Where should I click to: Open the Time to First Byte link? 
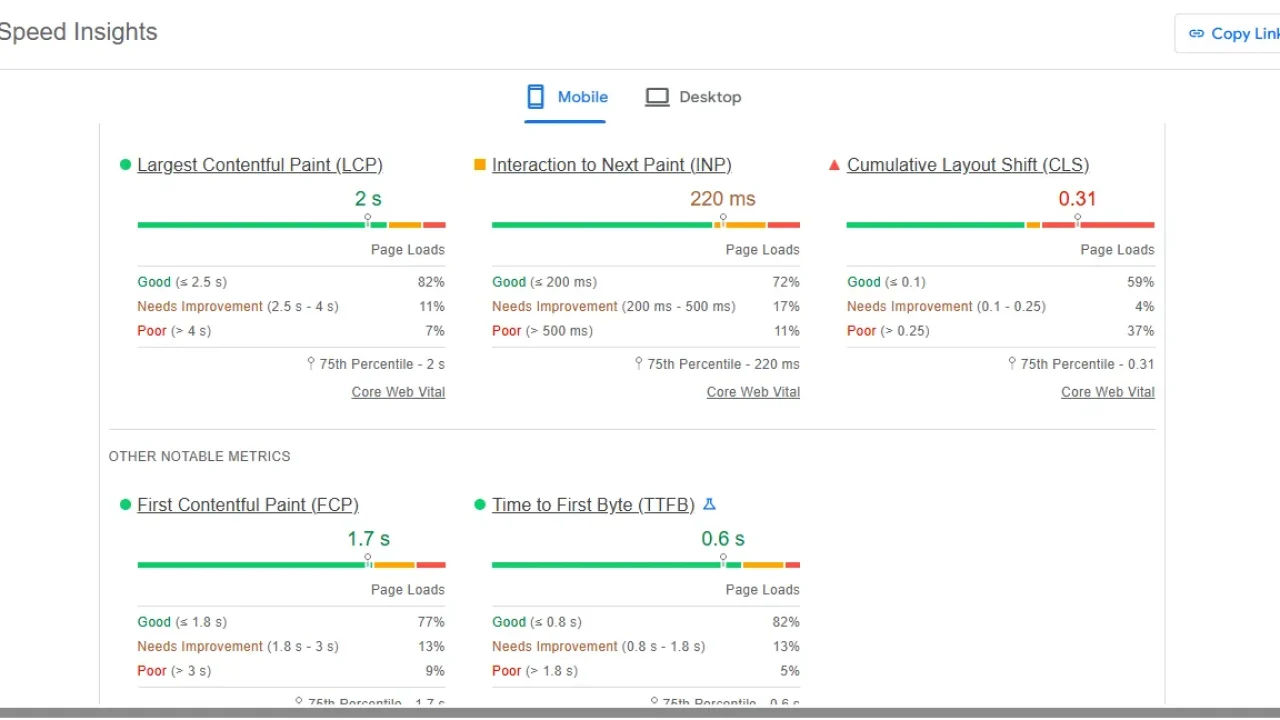click(593, 504)
